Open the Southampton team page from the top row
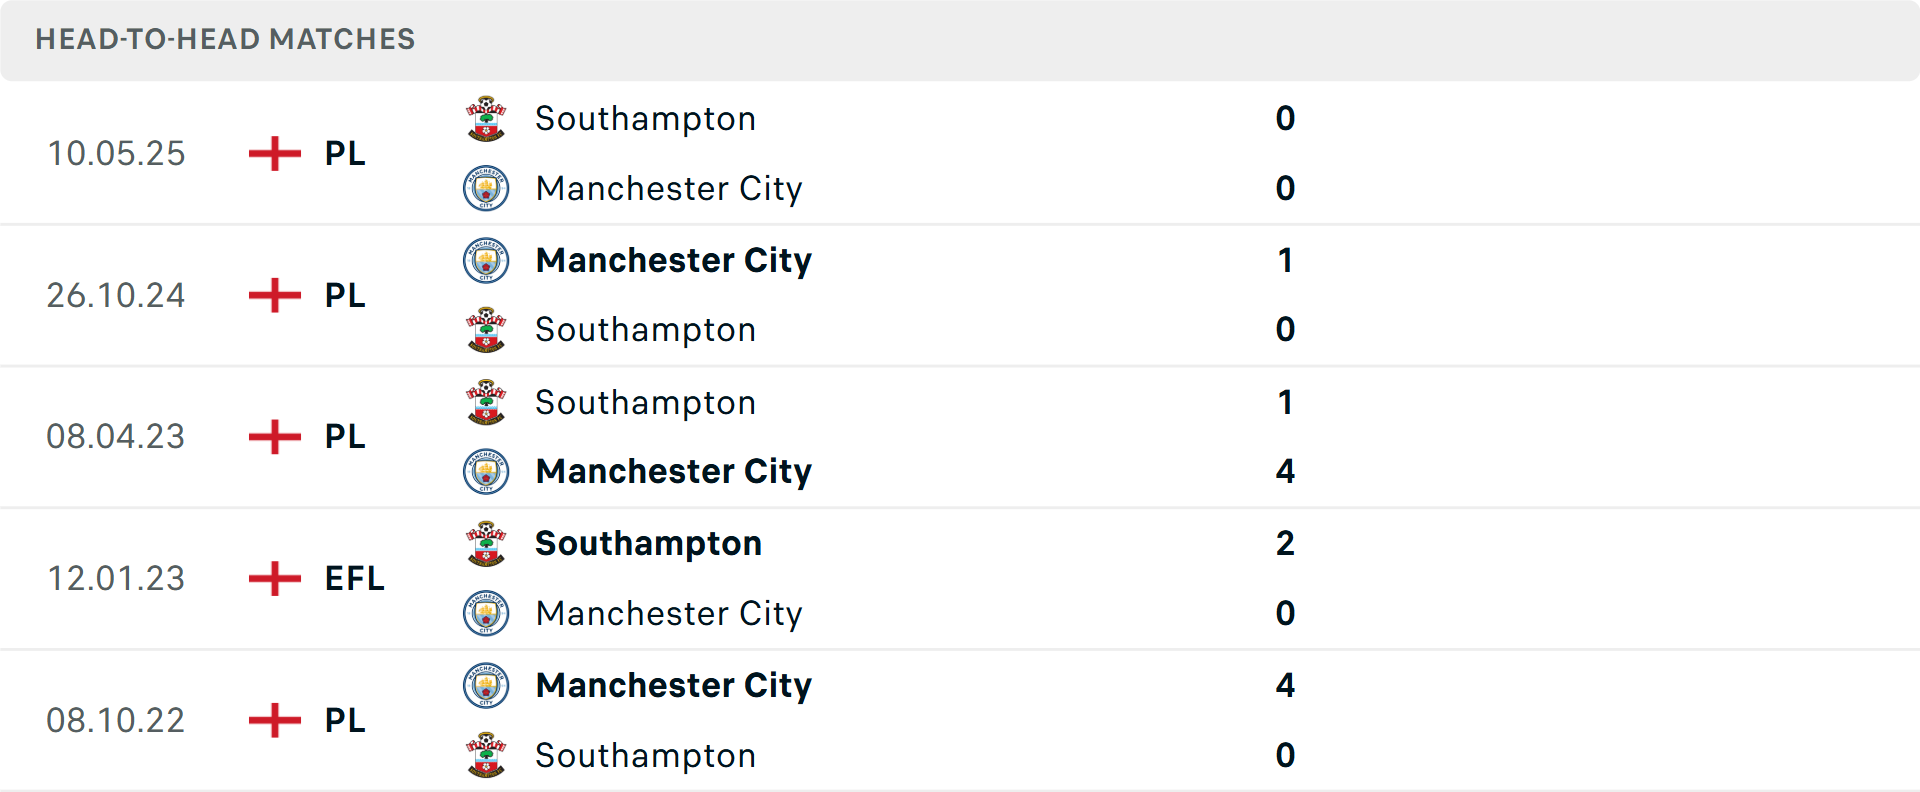 coord(645,118)
